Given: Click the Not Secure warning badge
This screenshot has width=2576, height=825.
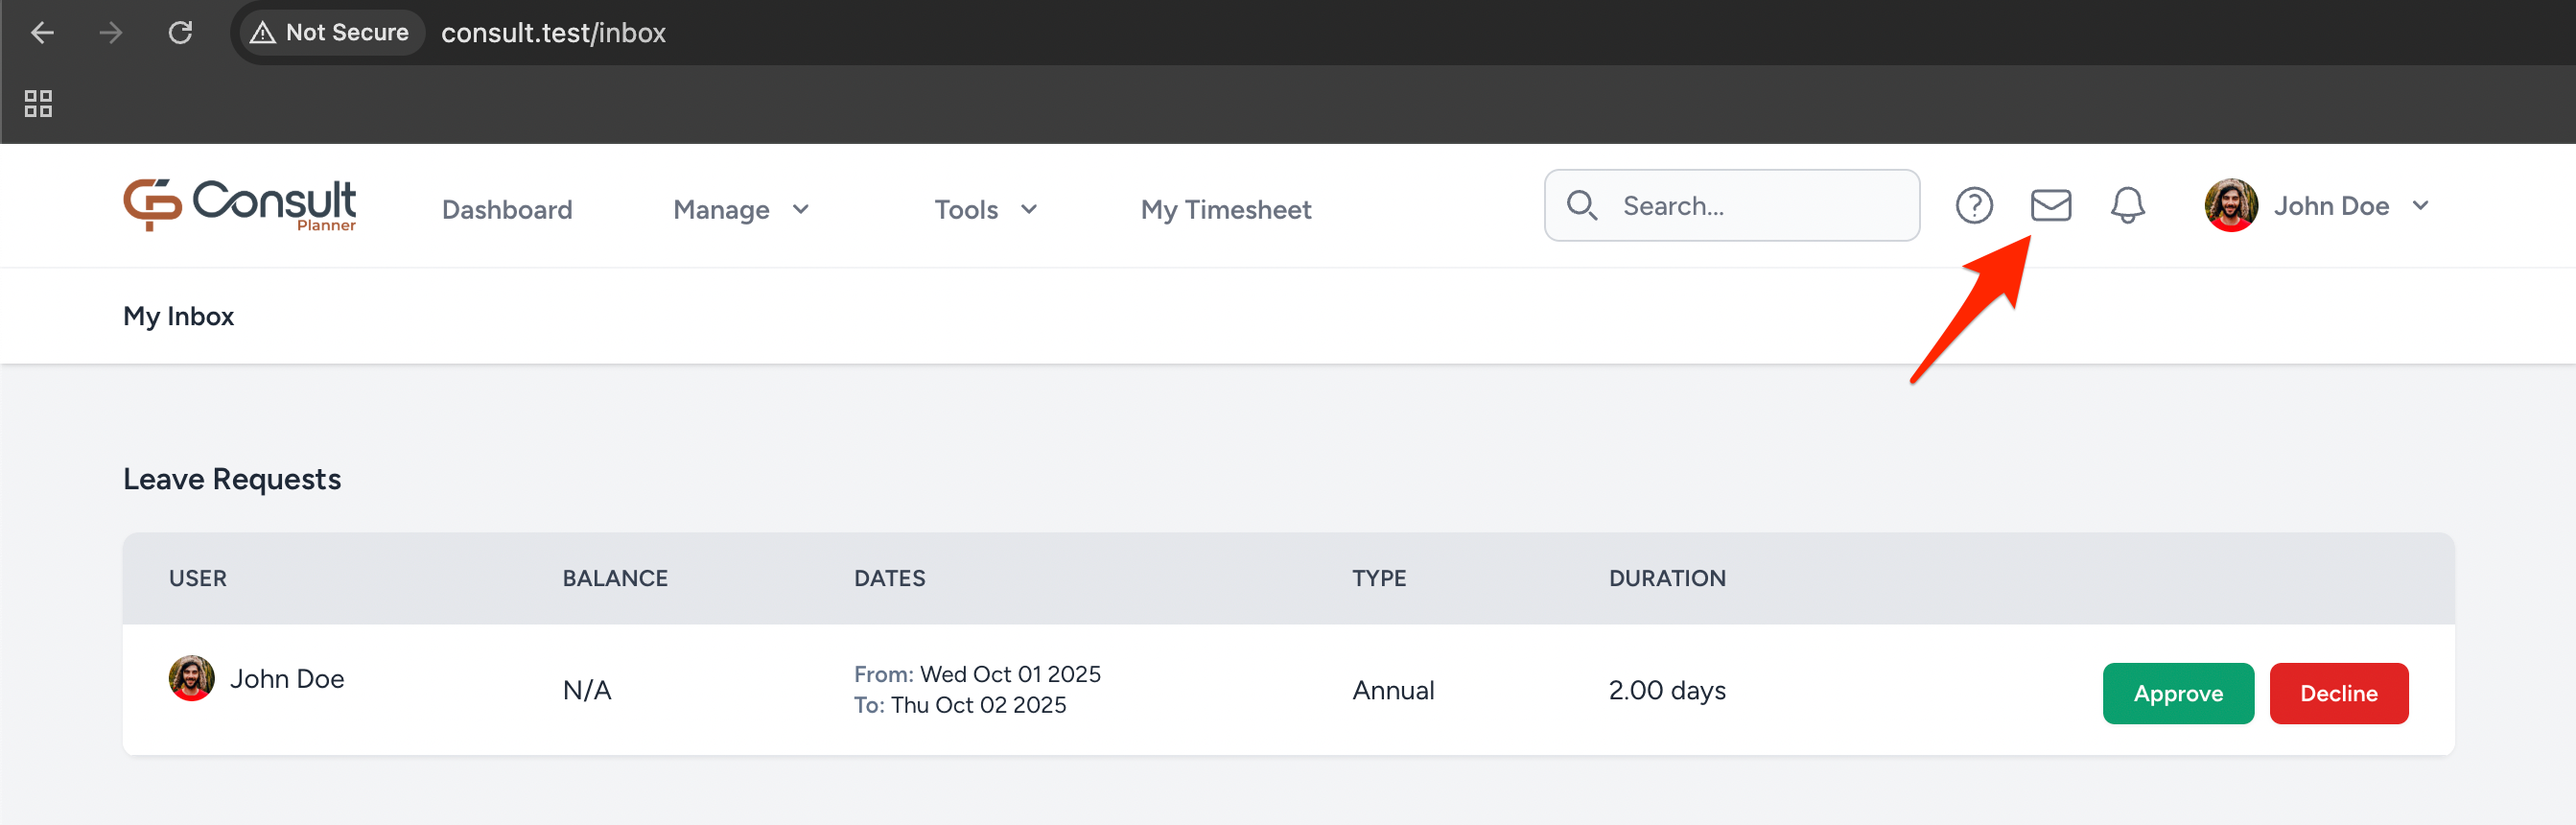Looking at the screenshot, I should click(x=330, y=33).
